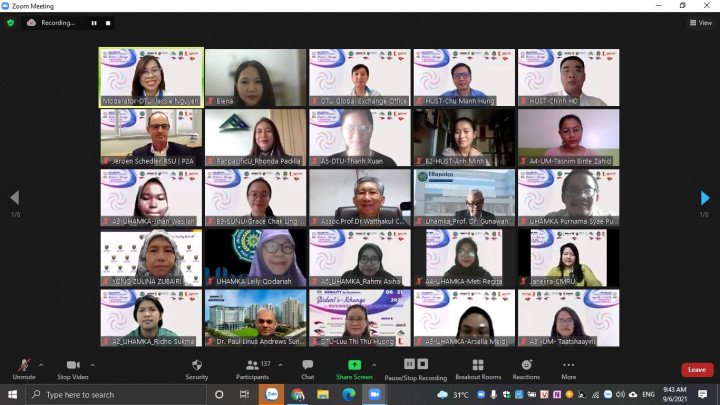This screenshot has height=405, width=720.
Task: Open Breakout Rooms
Action: click(x=478, y=369)
